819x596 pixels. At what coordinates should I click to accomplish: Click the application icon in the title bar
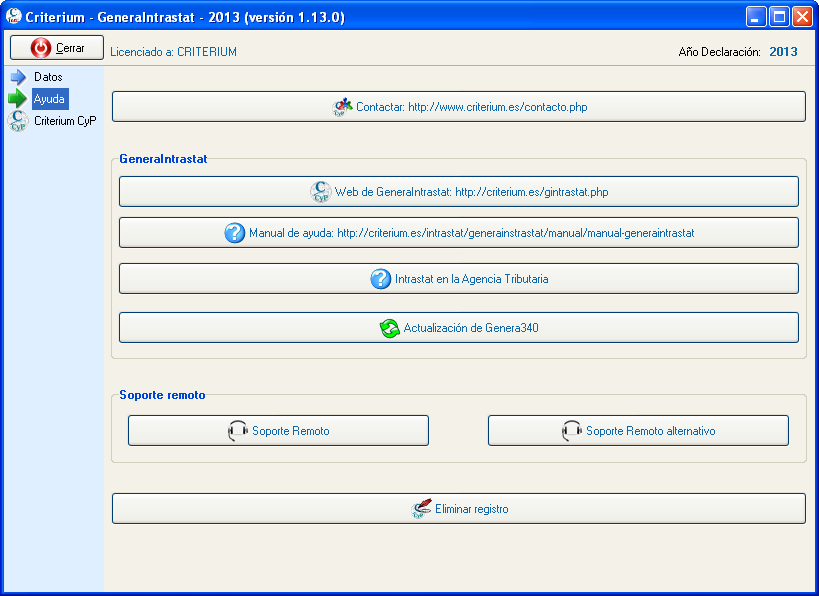[14, 16]
